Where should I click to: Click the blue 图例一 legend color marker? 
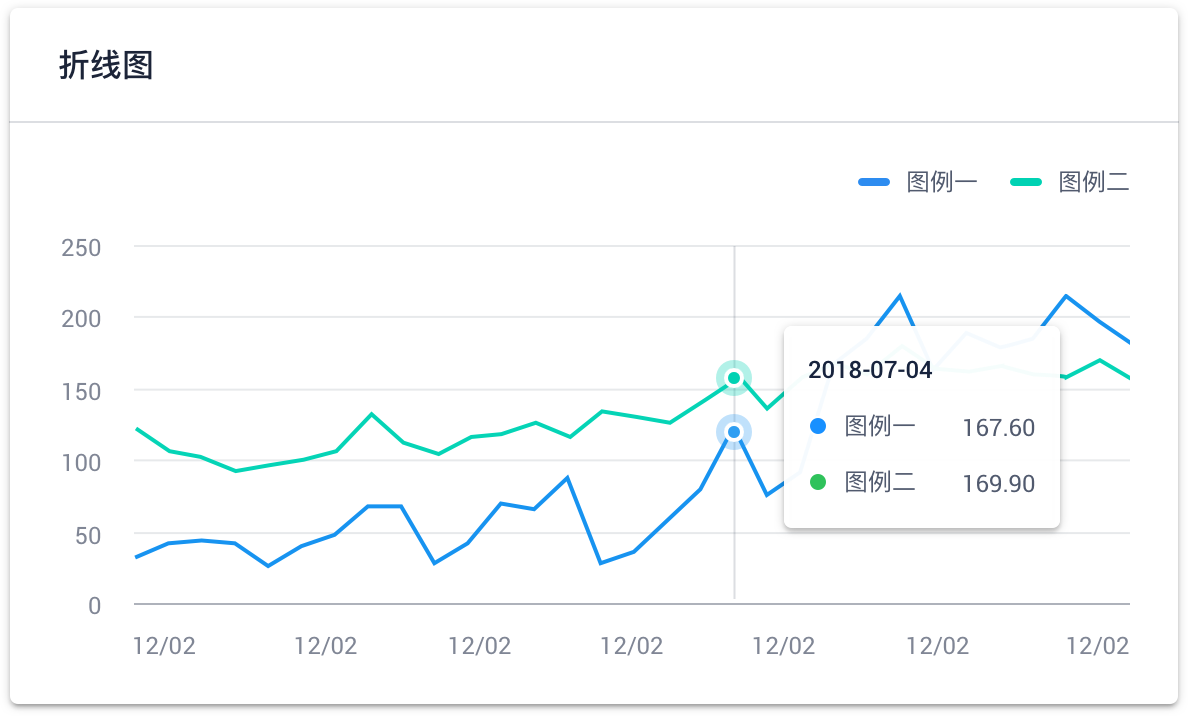[x=874, y=182]
